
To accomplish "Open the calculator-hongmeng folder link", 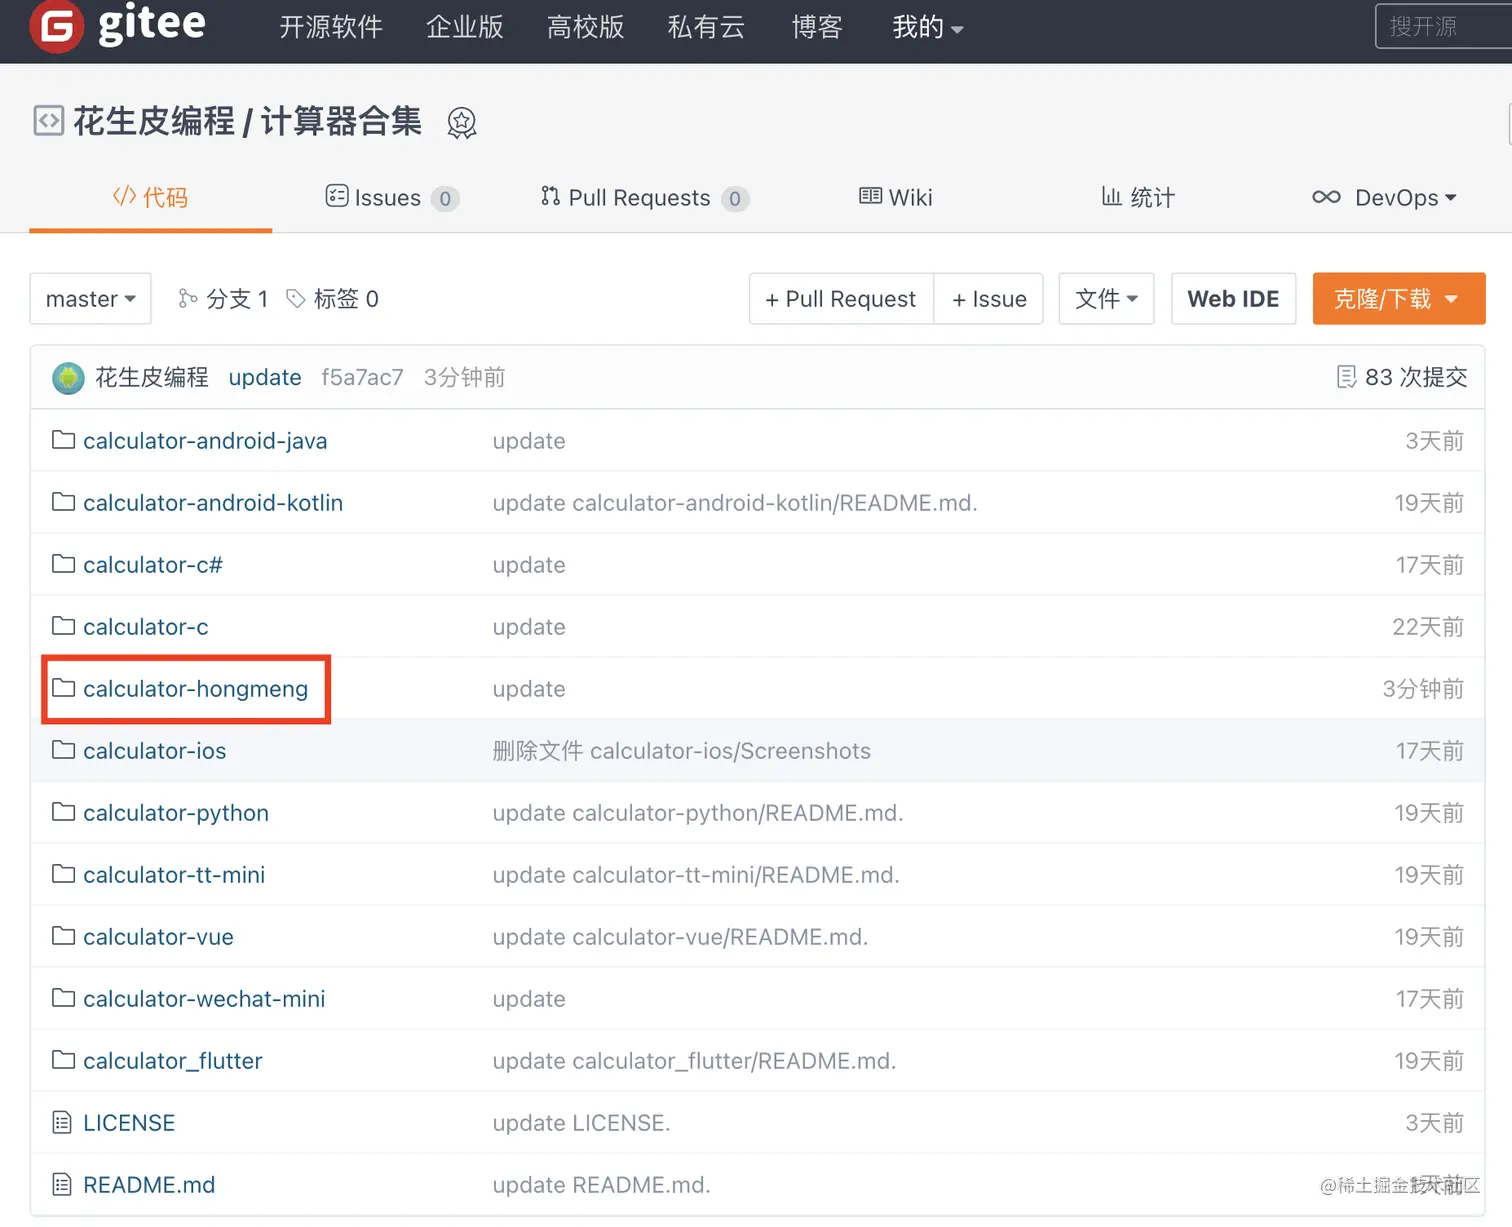I will (196, 689).
